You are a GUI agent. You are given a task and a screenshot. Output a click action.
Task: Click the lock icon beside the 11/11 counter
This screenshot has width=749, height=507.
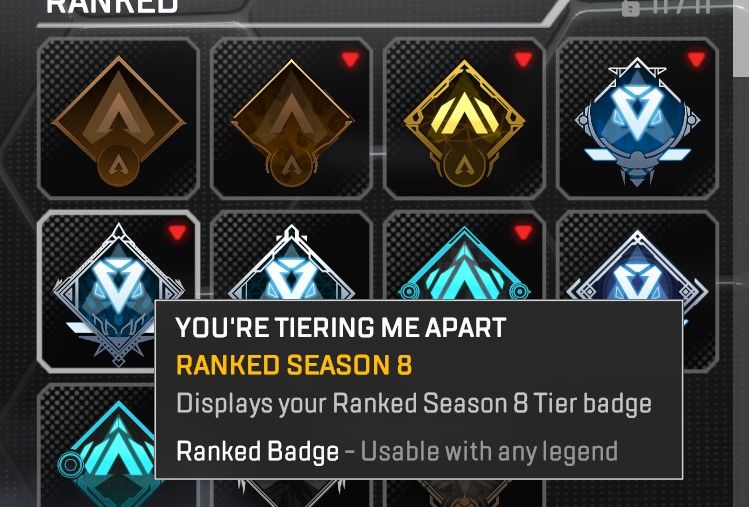point(631,9)
